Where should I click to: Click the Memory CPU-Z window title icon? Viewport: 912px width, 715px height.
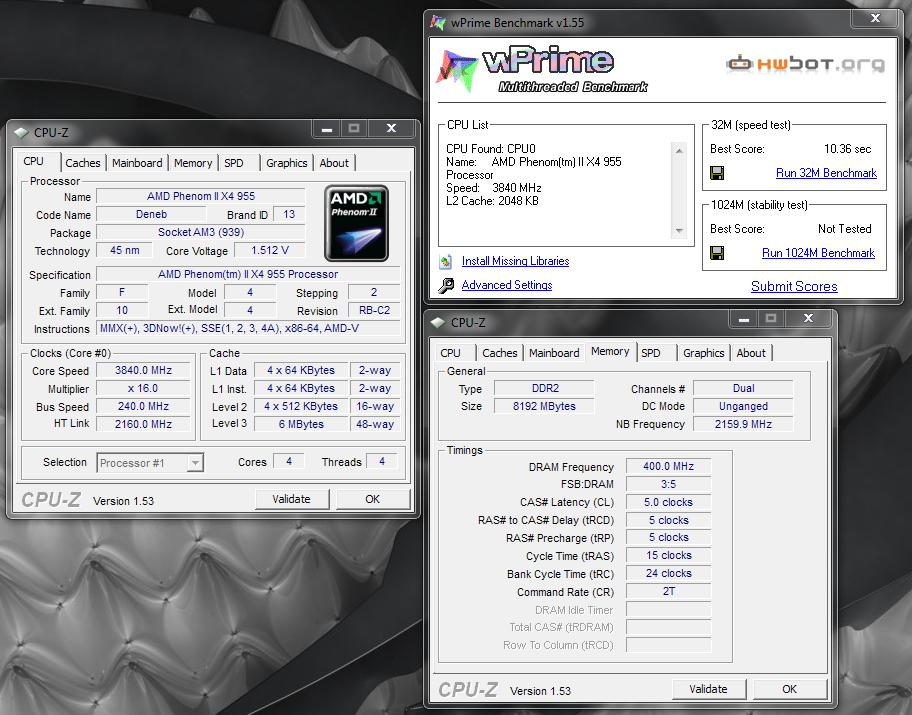coord(438,322)
